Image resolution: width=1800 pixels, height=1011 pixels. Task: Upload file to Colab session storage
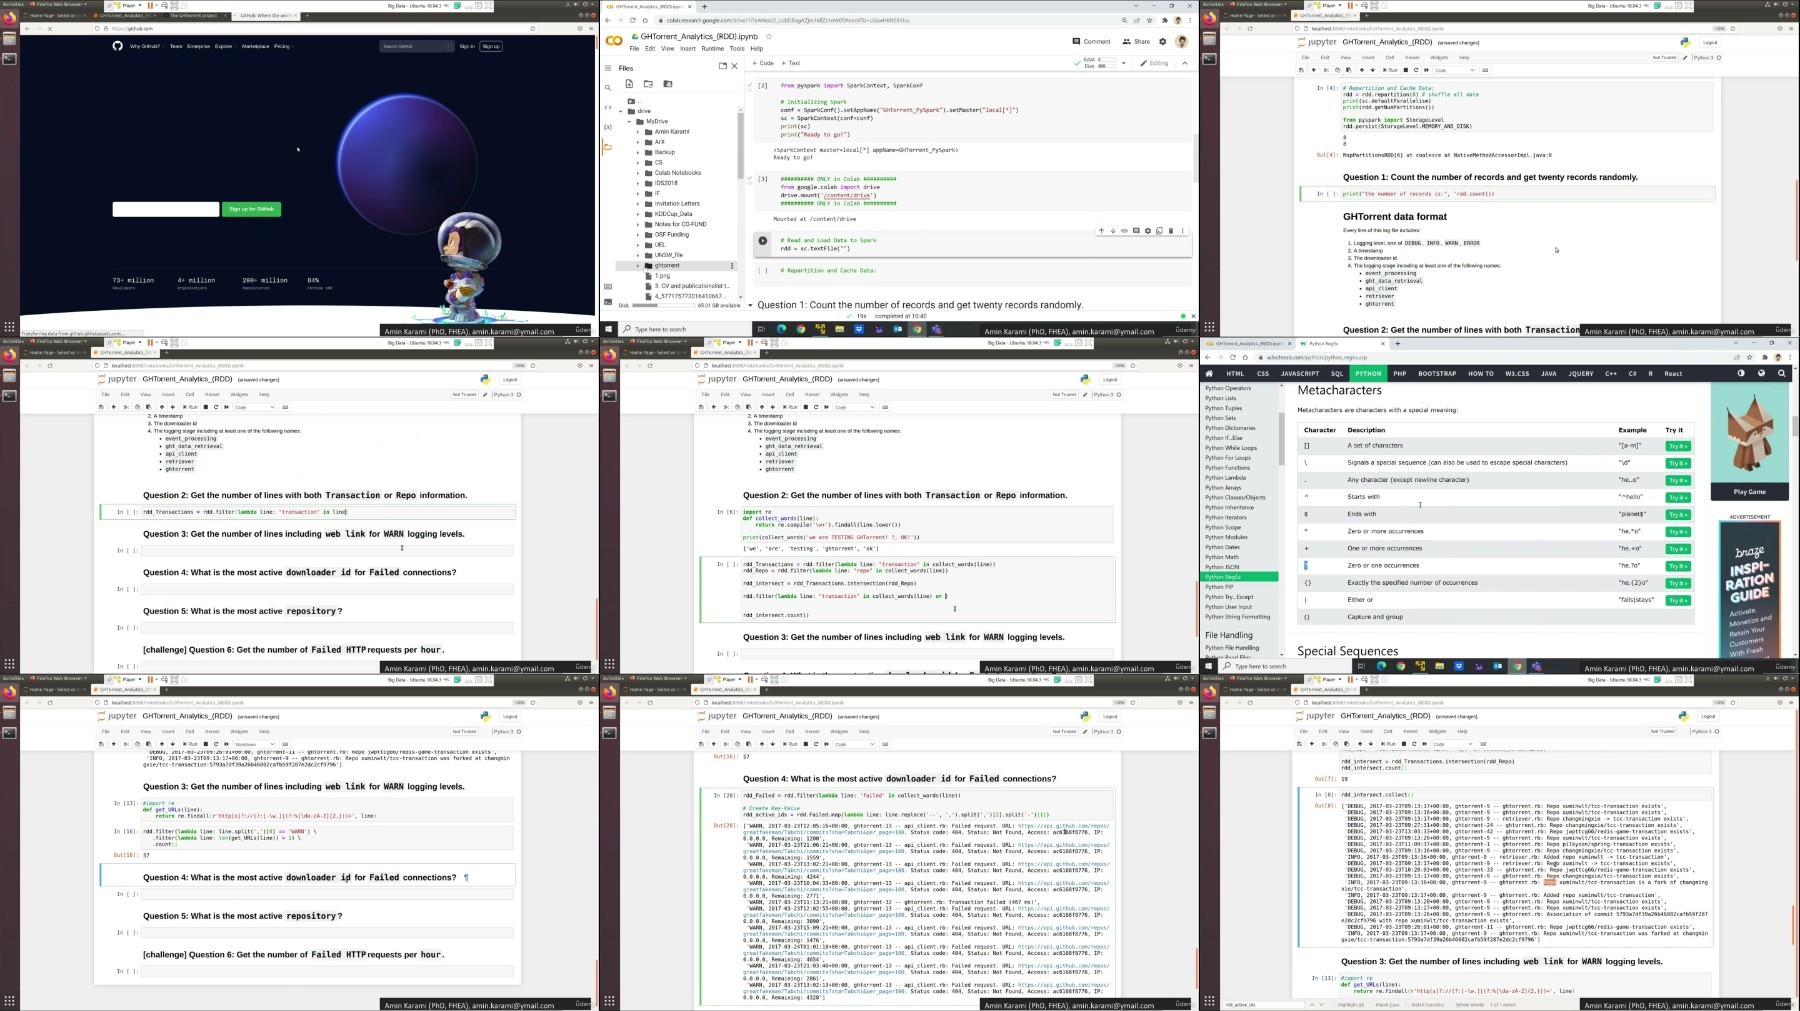(x=629, y=84)
